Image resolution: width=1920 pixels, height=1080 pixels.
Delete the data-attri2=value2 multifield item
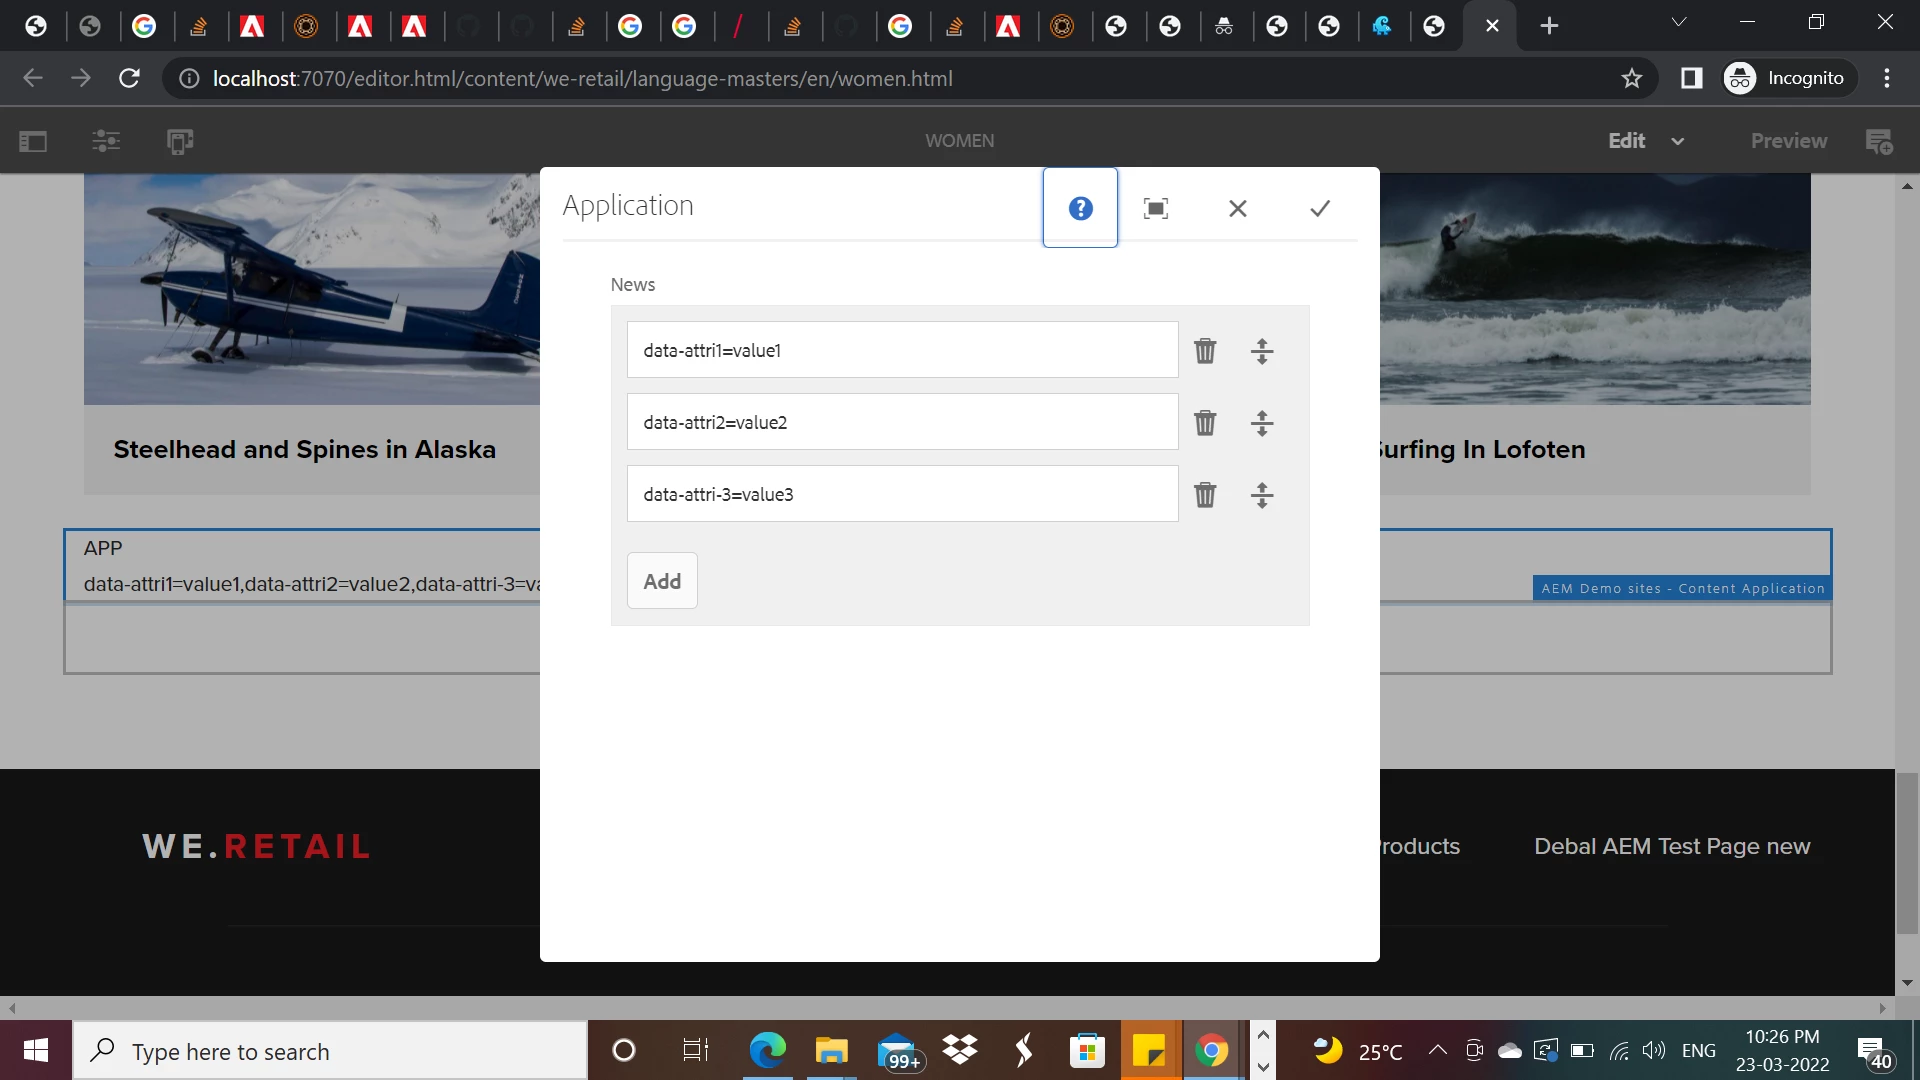click(x=1205, y=423)
